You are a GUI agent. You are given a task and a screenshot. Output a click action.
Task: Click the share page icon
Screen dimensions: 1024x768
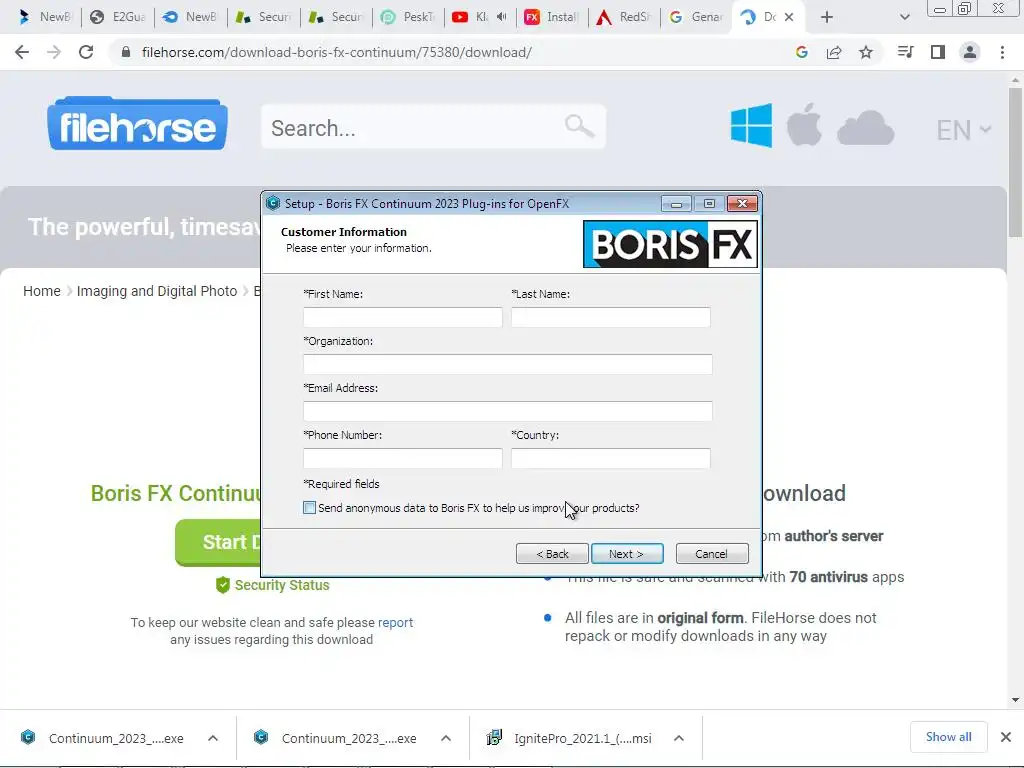tap(834, 52)
